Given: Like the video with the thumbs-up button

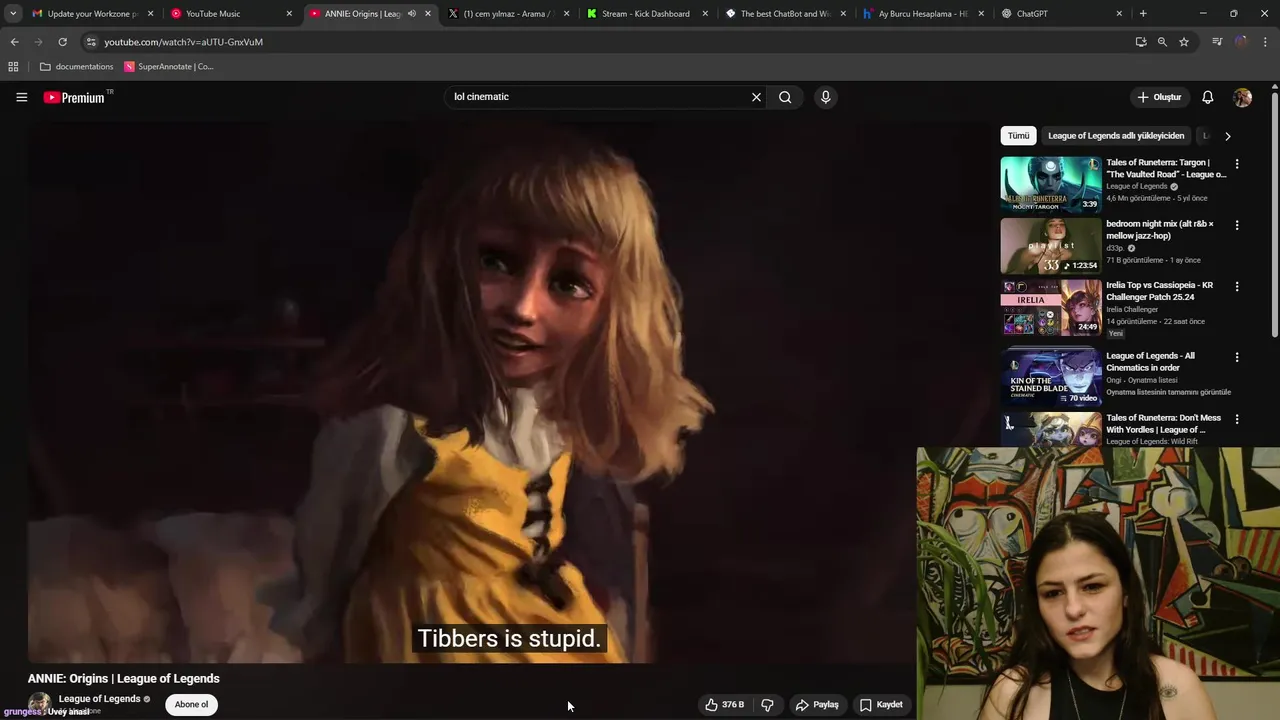Looking at the screenshot, I should coord(724,705).
